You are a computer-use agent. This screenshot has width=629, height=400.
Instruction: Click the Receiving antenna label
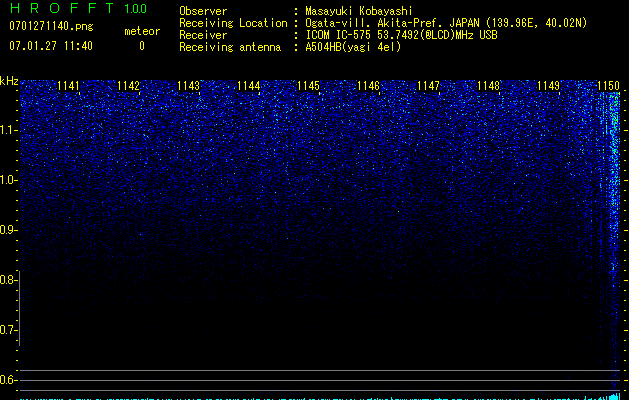tap(230, 47)
